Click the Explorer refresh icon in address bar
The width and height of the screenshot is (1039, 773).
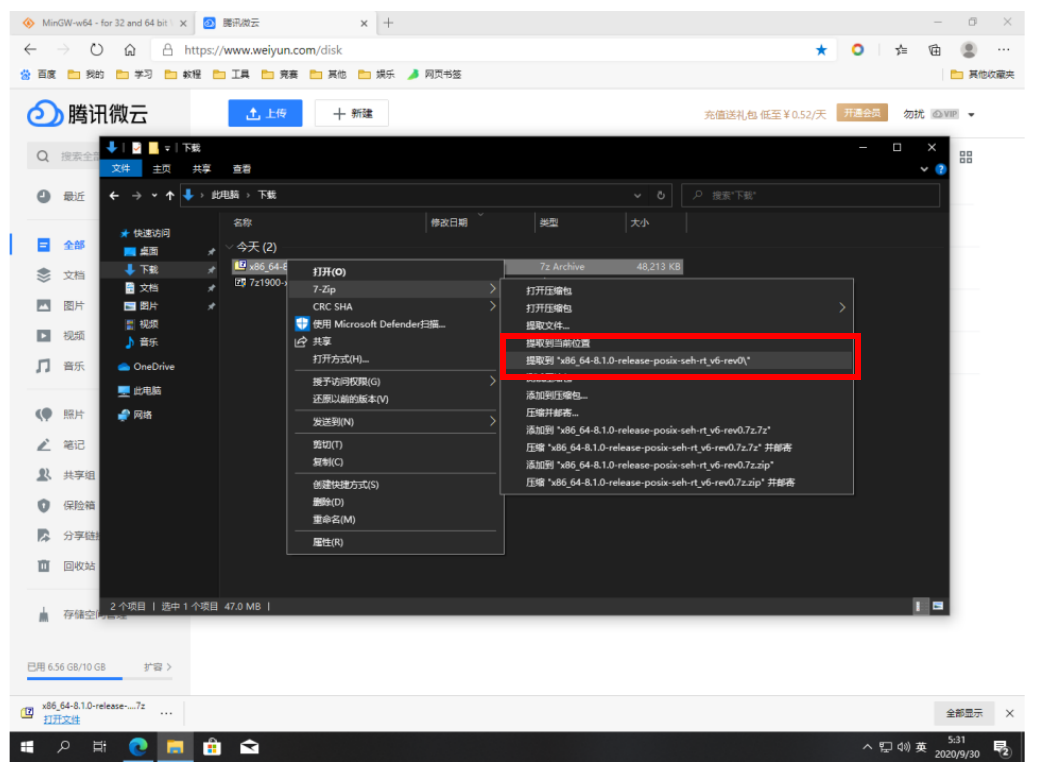tap(661, 196)
